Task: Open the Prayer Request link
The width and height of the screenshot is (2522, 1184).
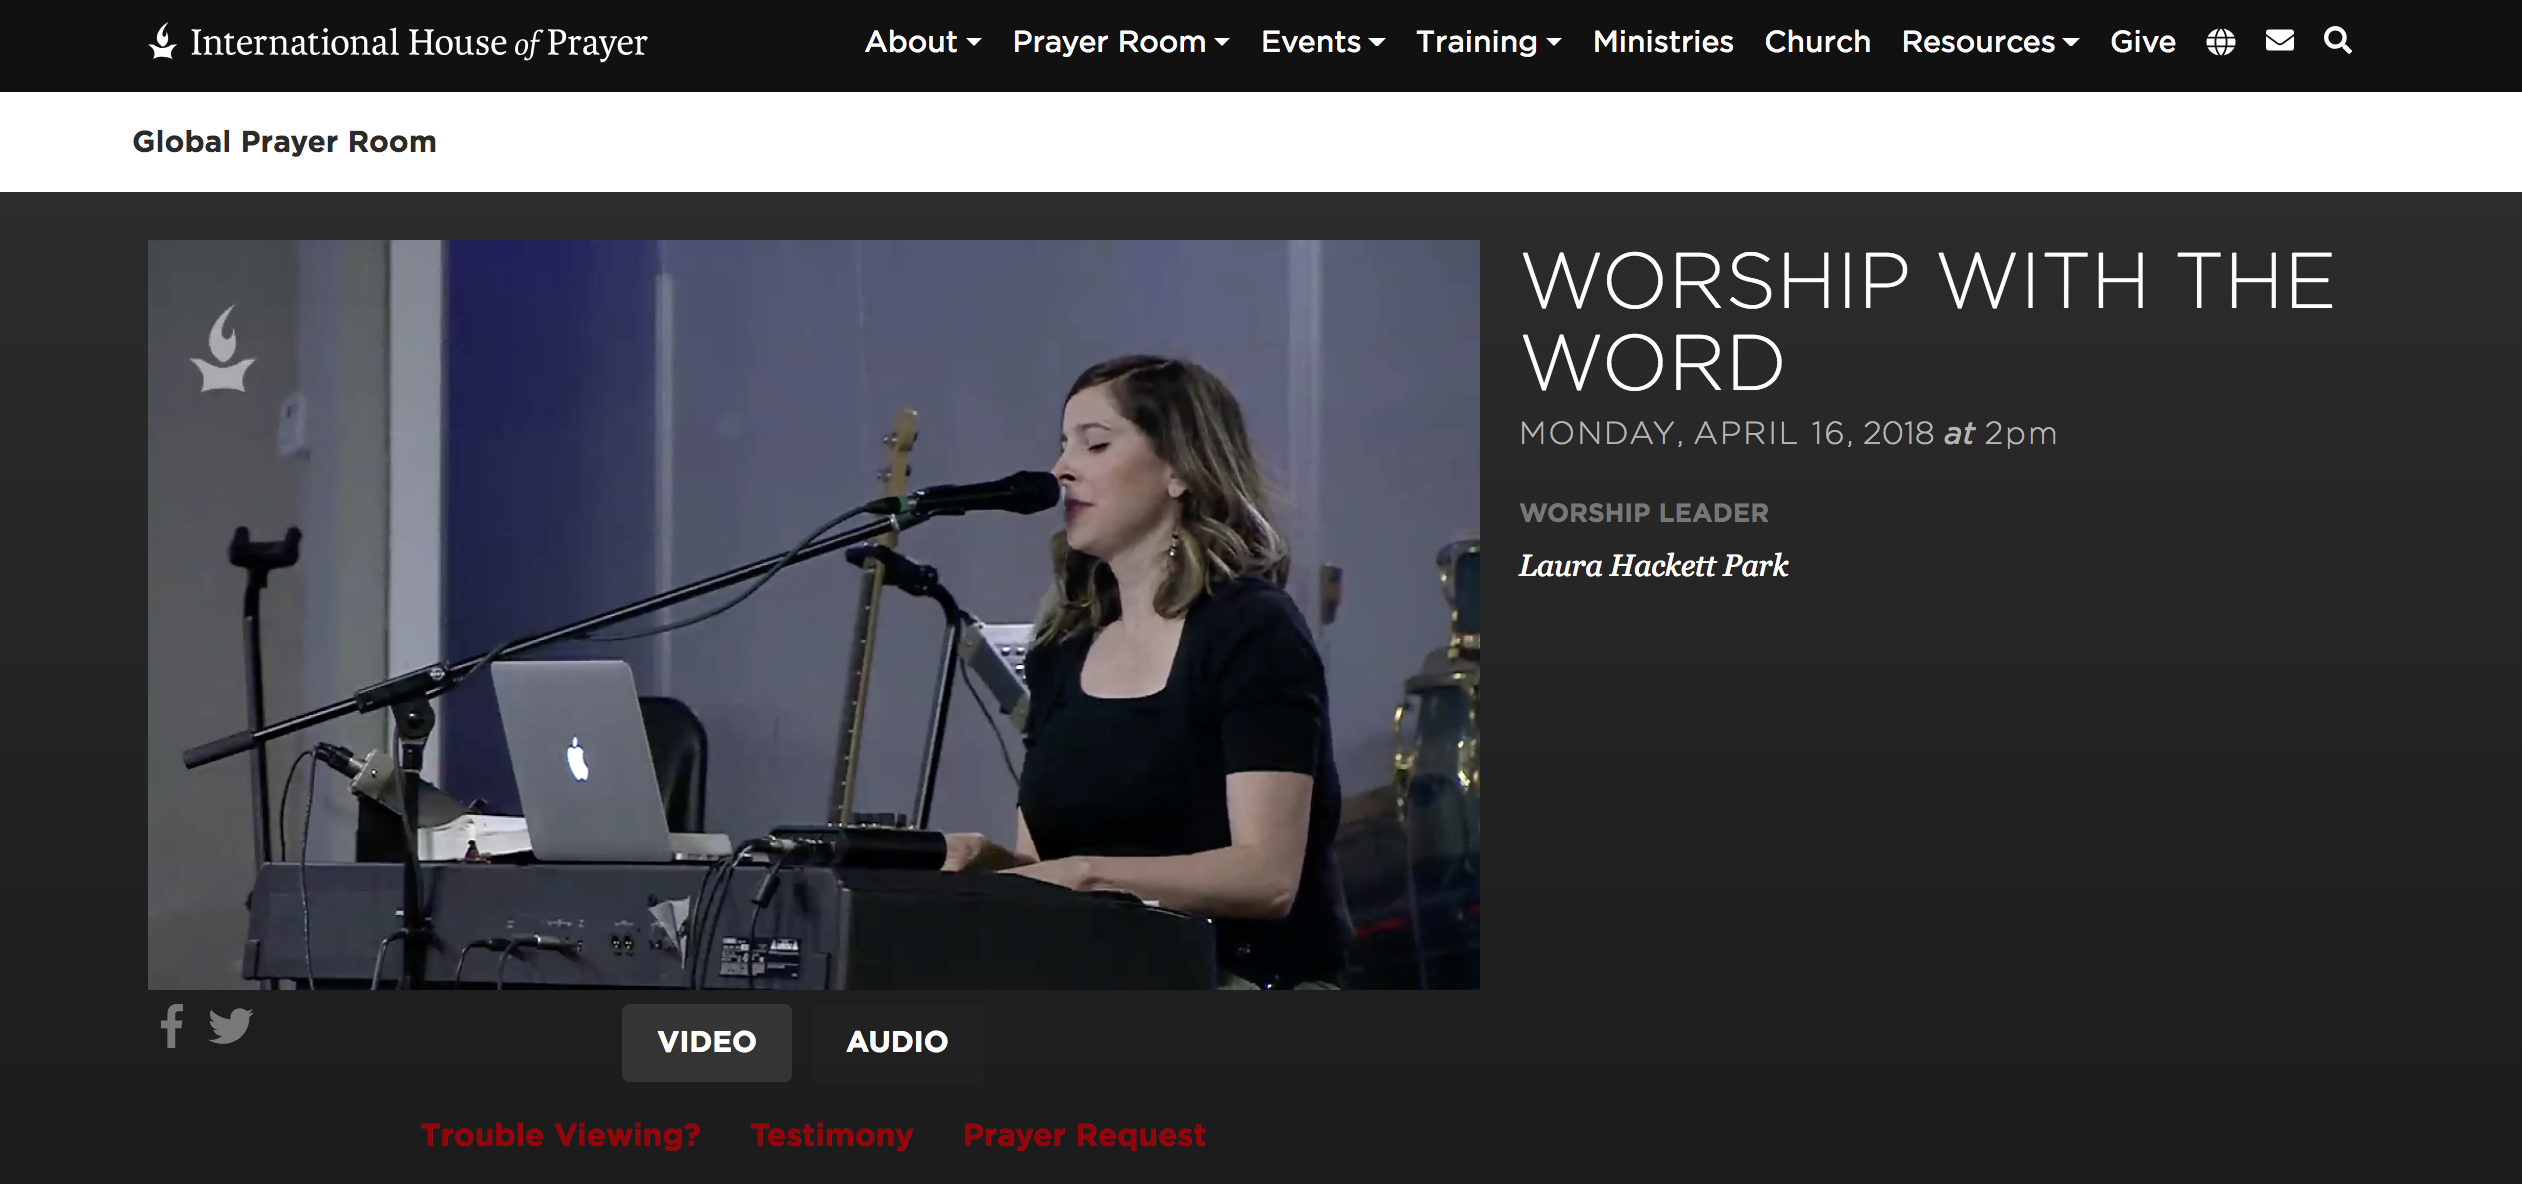Action: [x=1084, y=1135]
